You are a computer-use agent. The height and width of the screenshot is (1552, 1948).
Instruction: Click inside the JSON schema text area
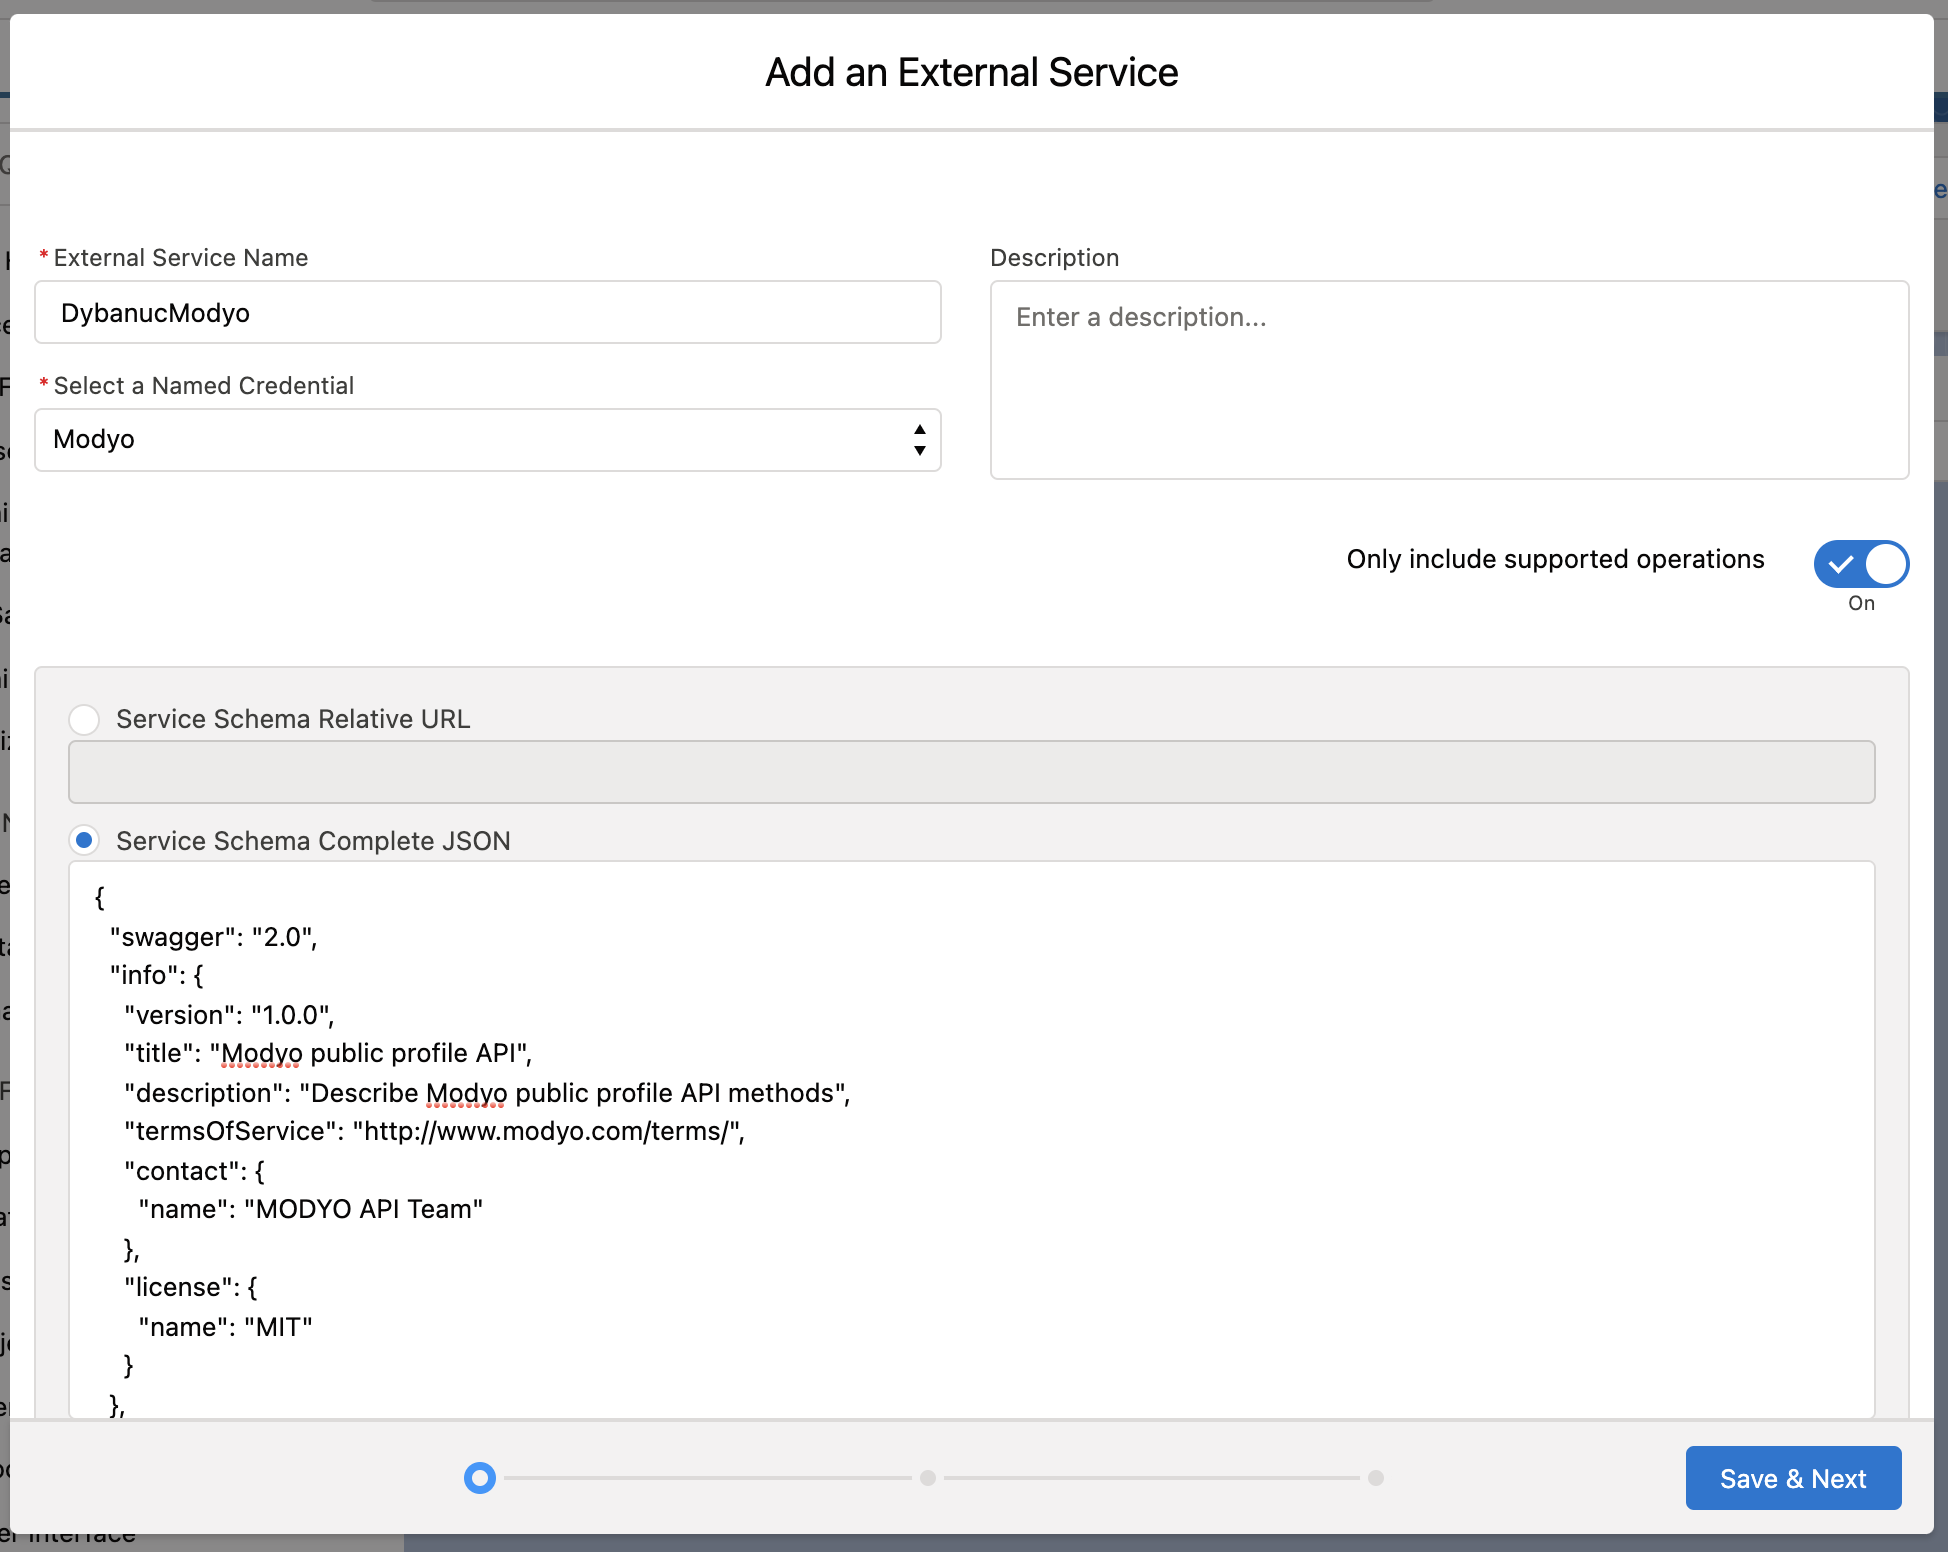click(x=971, y=1140)
